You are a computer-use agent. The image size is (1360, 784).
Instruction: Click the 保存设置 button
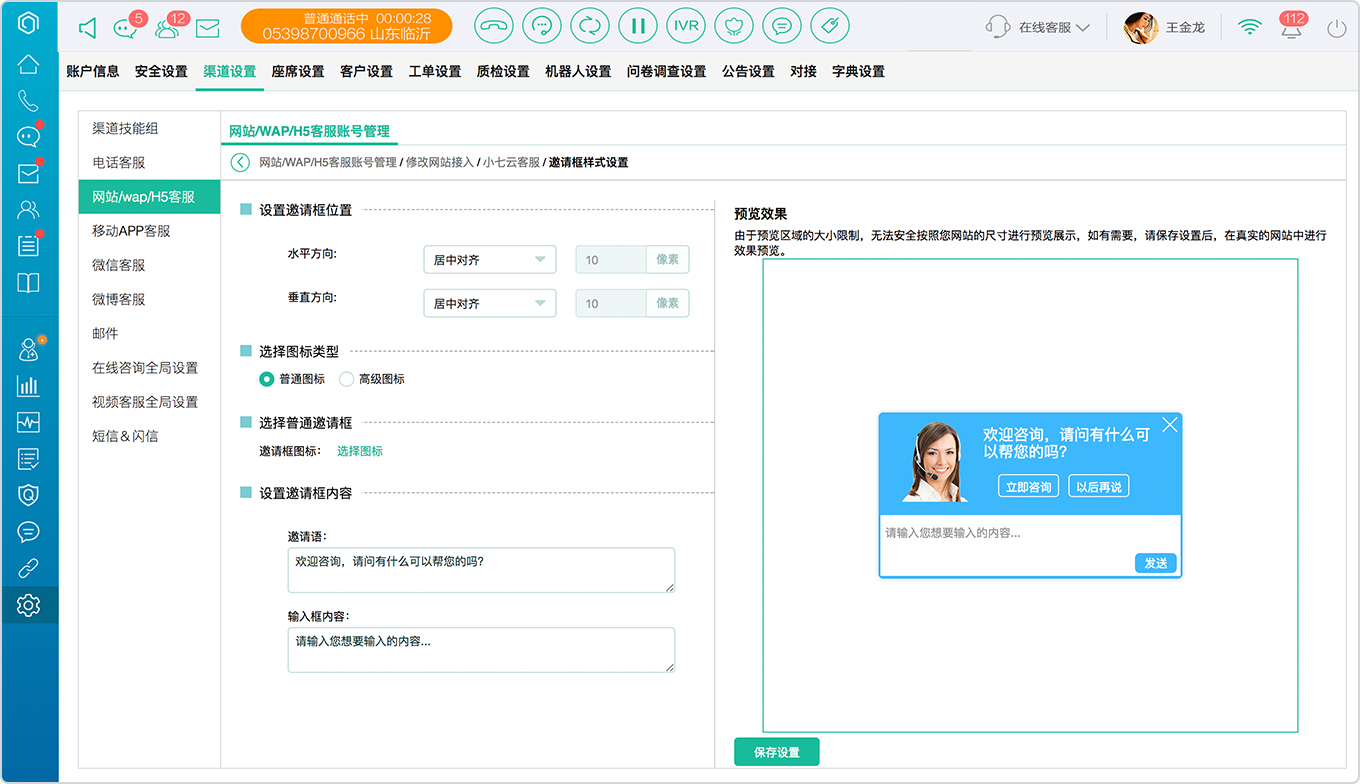(x=777, y=752)
